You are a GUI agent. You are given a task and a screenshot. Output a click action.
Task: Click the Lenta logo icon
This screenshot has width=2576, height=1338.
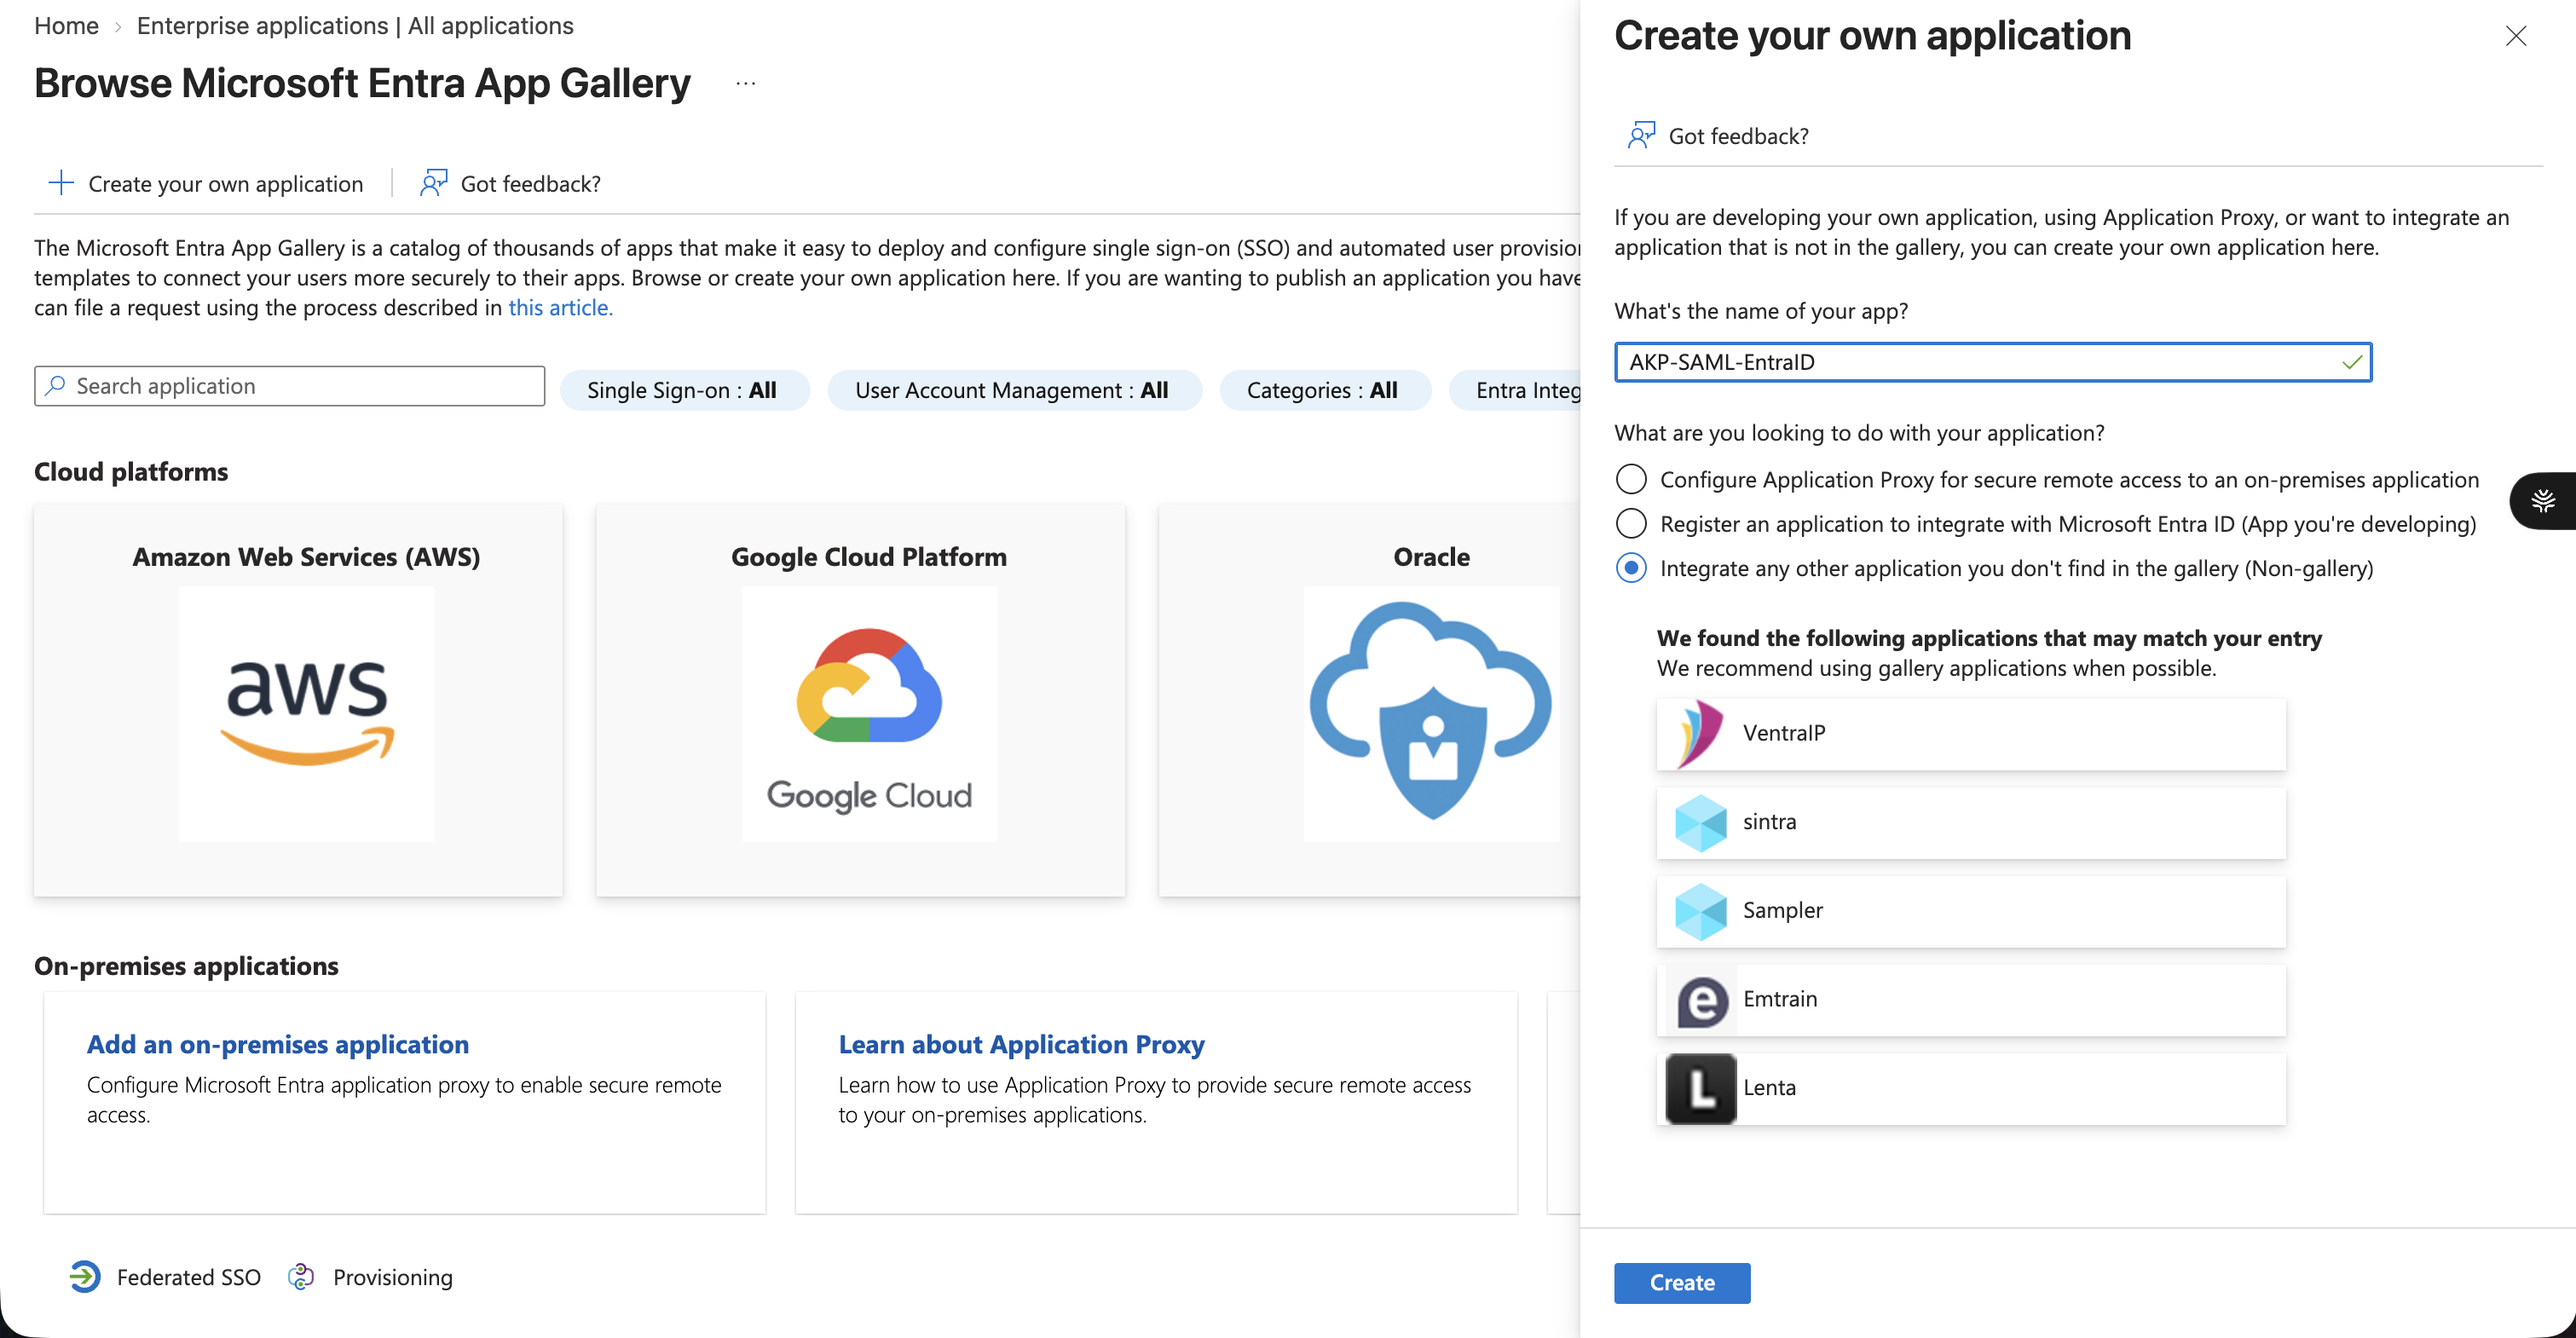(x=1701, y=1088)
